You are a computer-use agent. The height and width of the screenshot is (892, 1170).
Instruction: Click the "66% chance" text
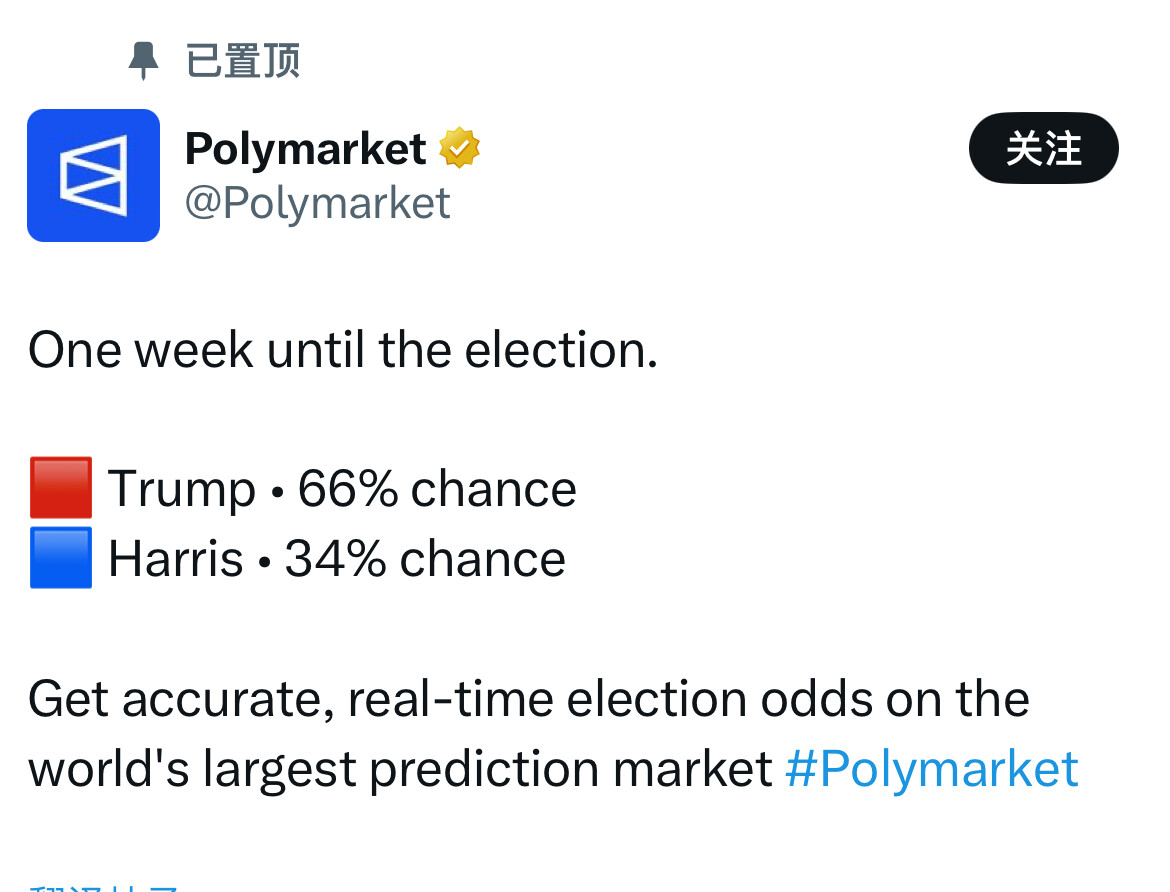[x=437, y=489]
